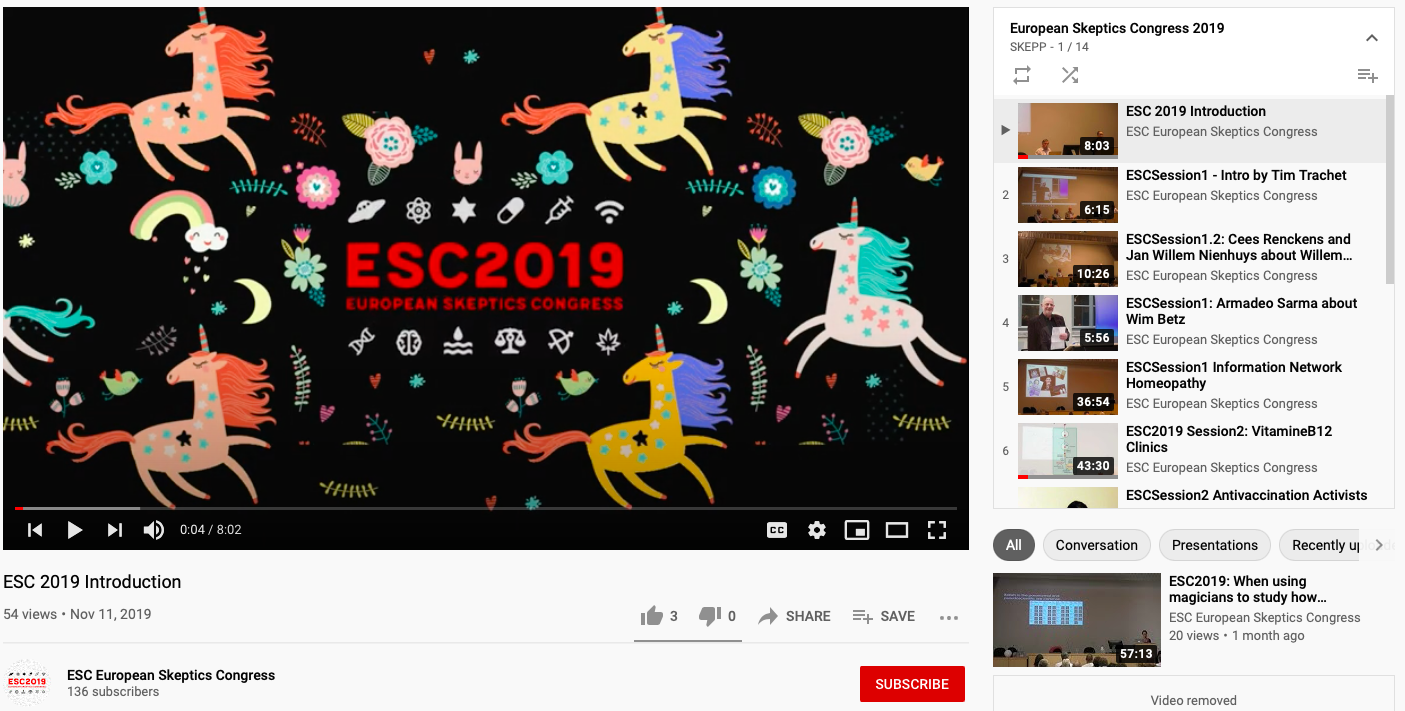Open 'ESC2019: When using magicians to study how' title
This screenshot has width=1405, height=711.
1248,589
